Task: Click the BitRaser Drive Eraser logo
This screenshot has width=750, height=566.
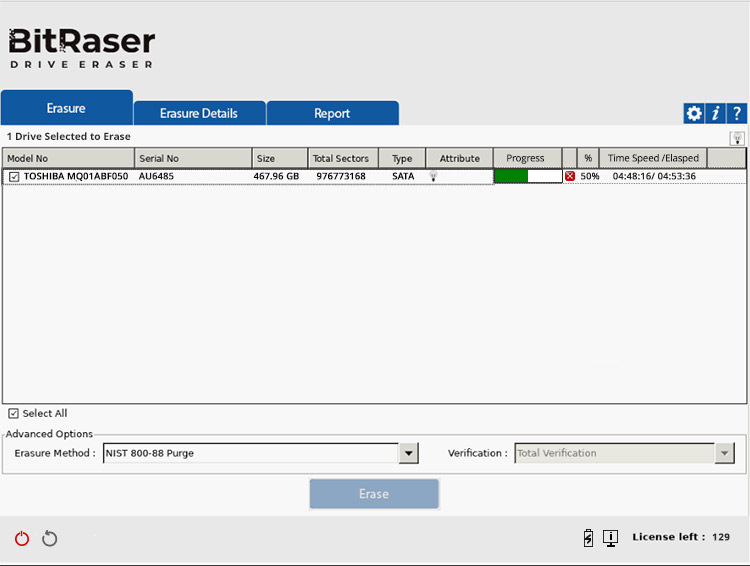Action: (x=82, y=48)
